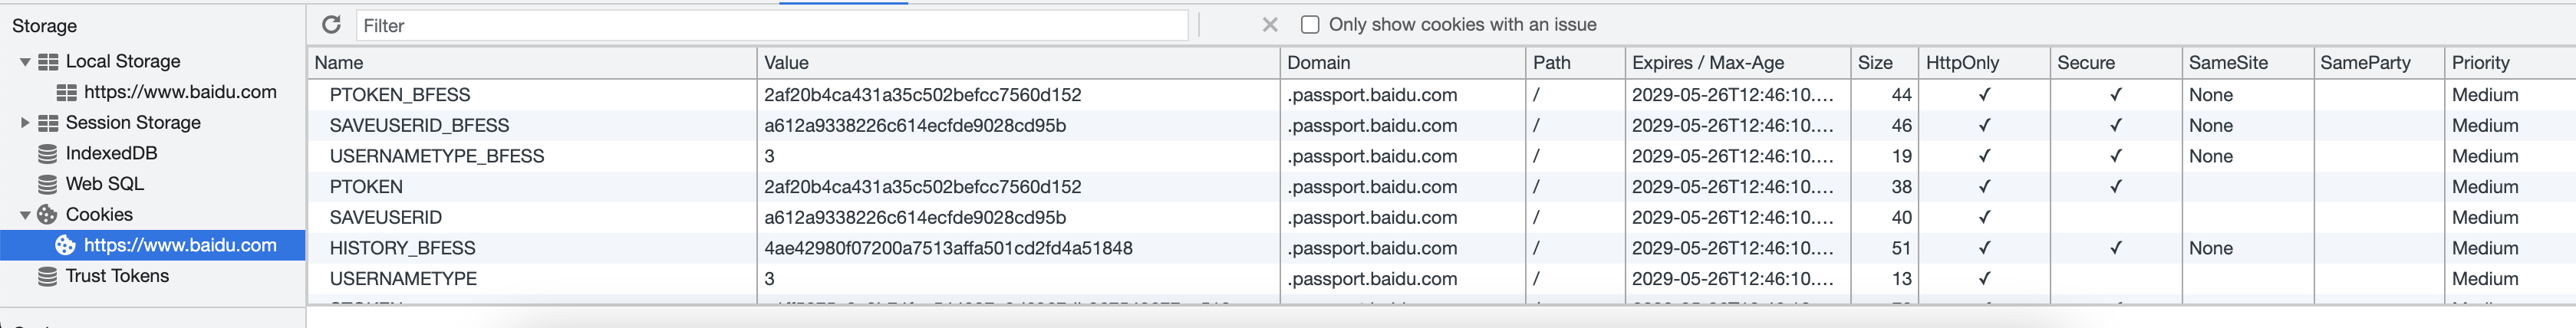Screen dimensions: 2576x328
Task: Select the Web SQL database icon
Action: point(47,184)
